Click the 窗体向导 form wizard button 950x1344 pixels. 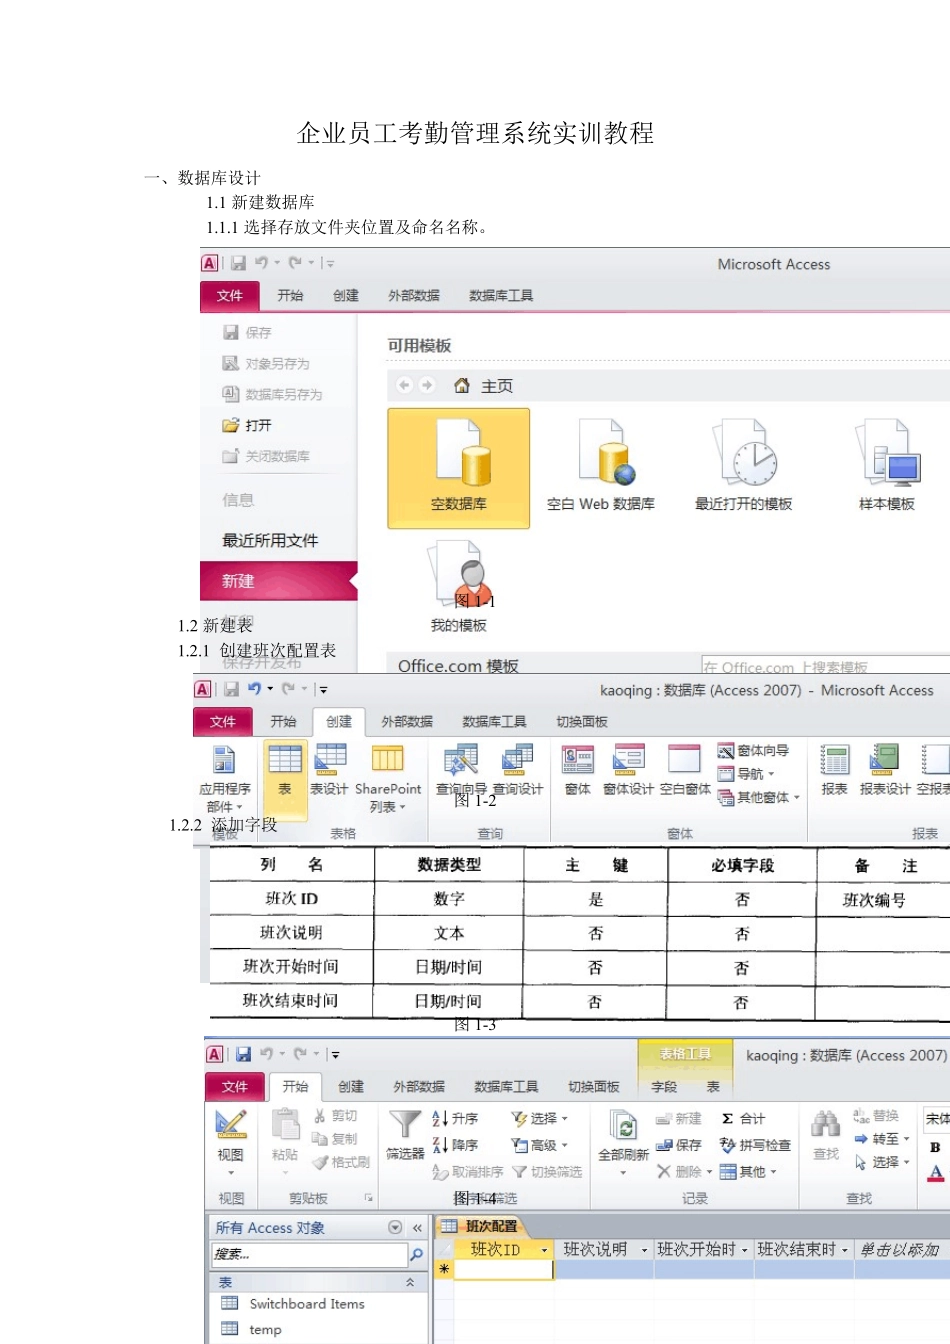754,750
